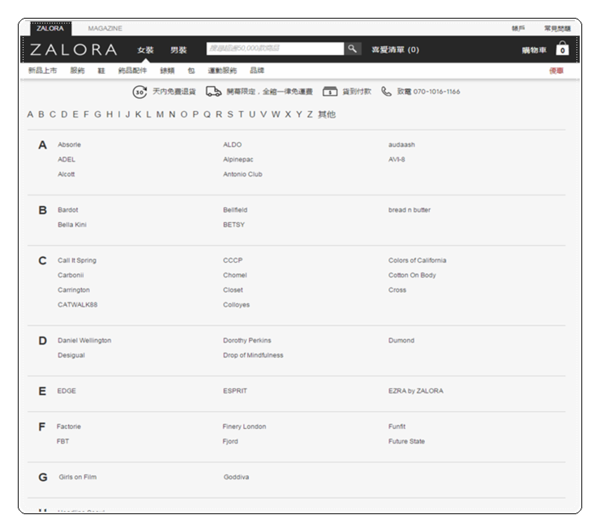Open the Drop of Mindfulness brand
Viewport: 600px width, 532px height.
point(253,355)
